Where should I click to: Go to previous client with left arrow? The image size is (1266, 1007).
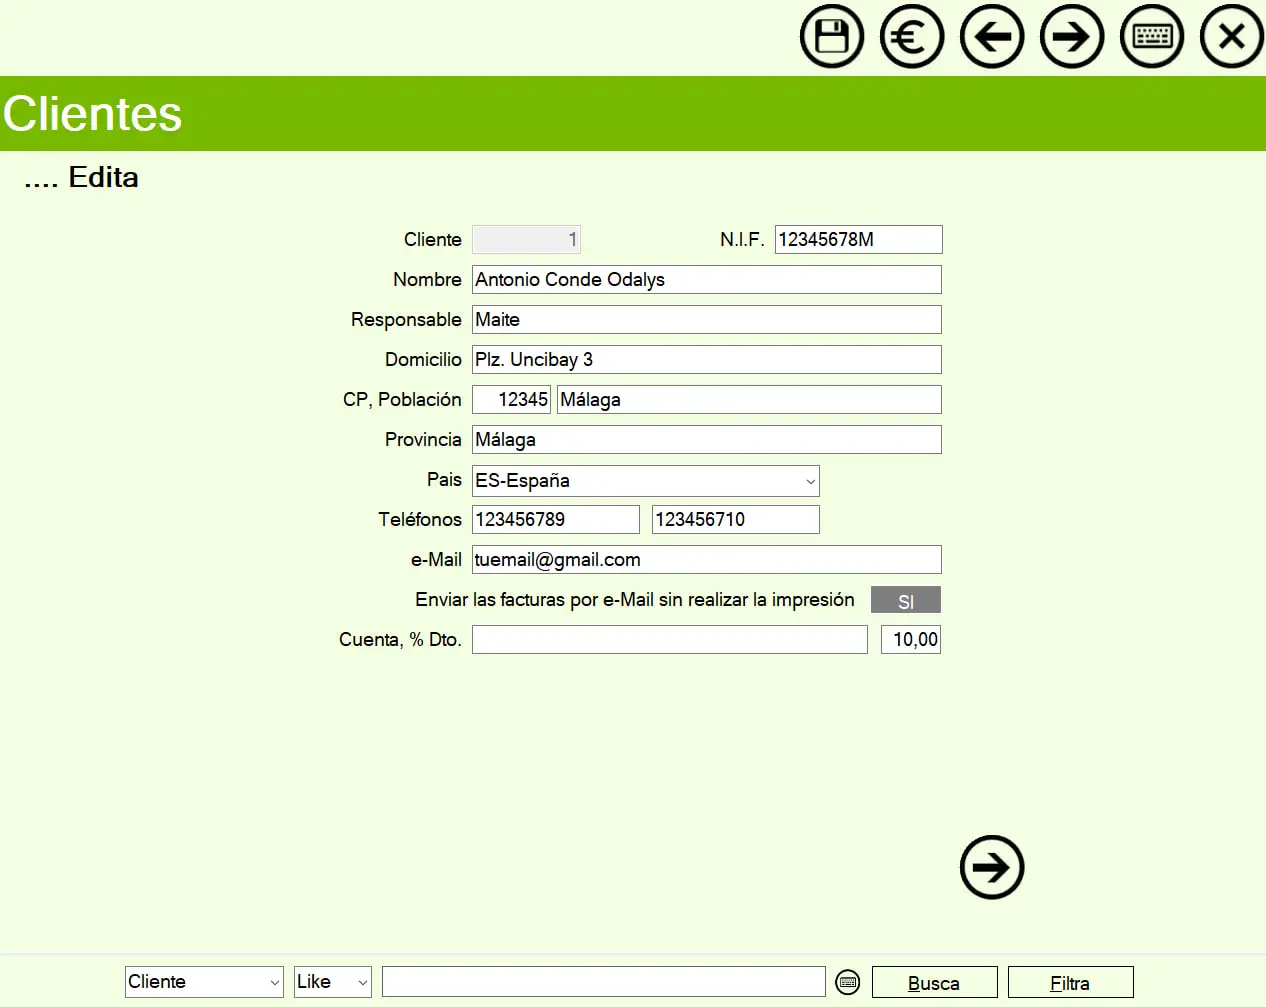coord(991,37)
